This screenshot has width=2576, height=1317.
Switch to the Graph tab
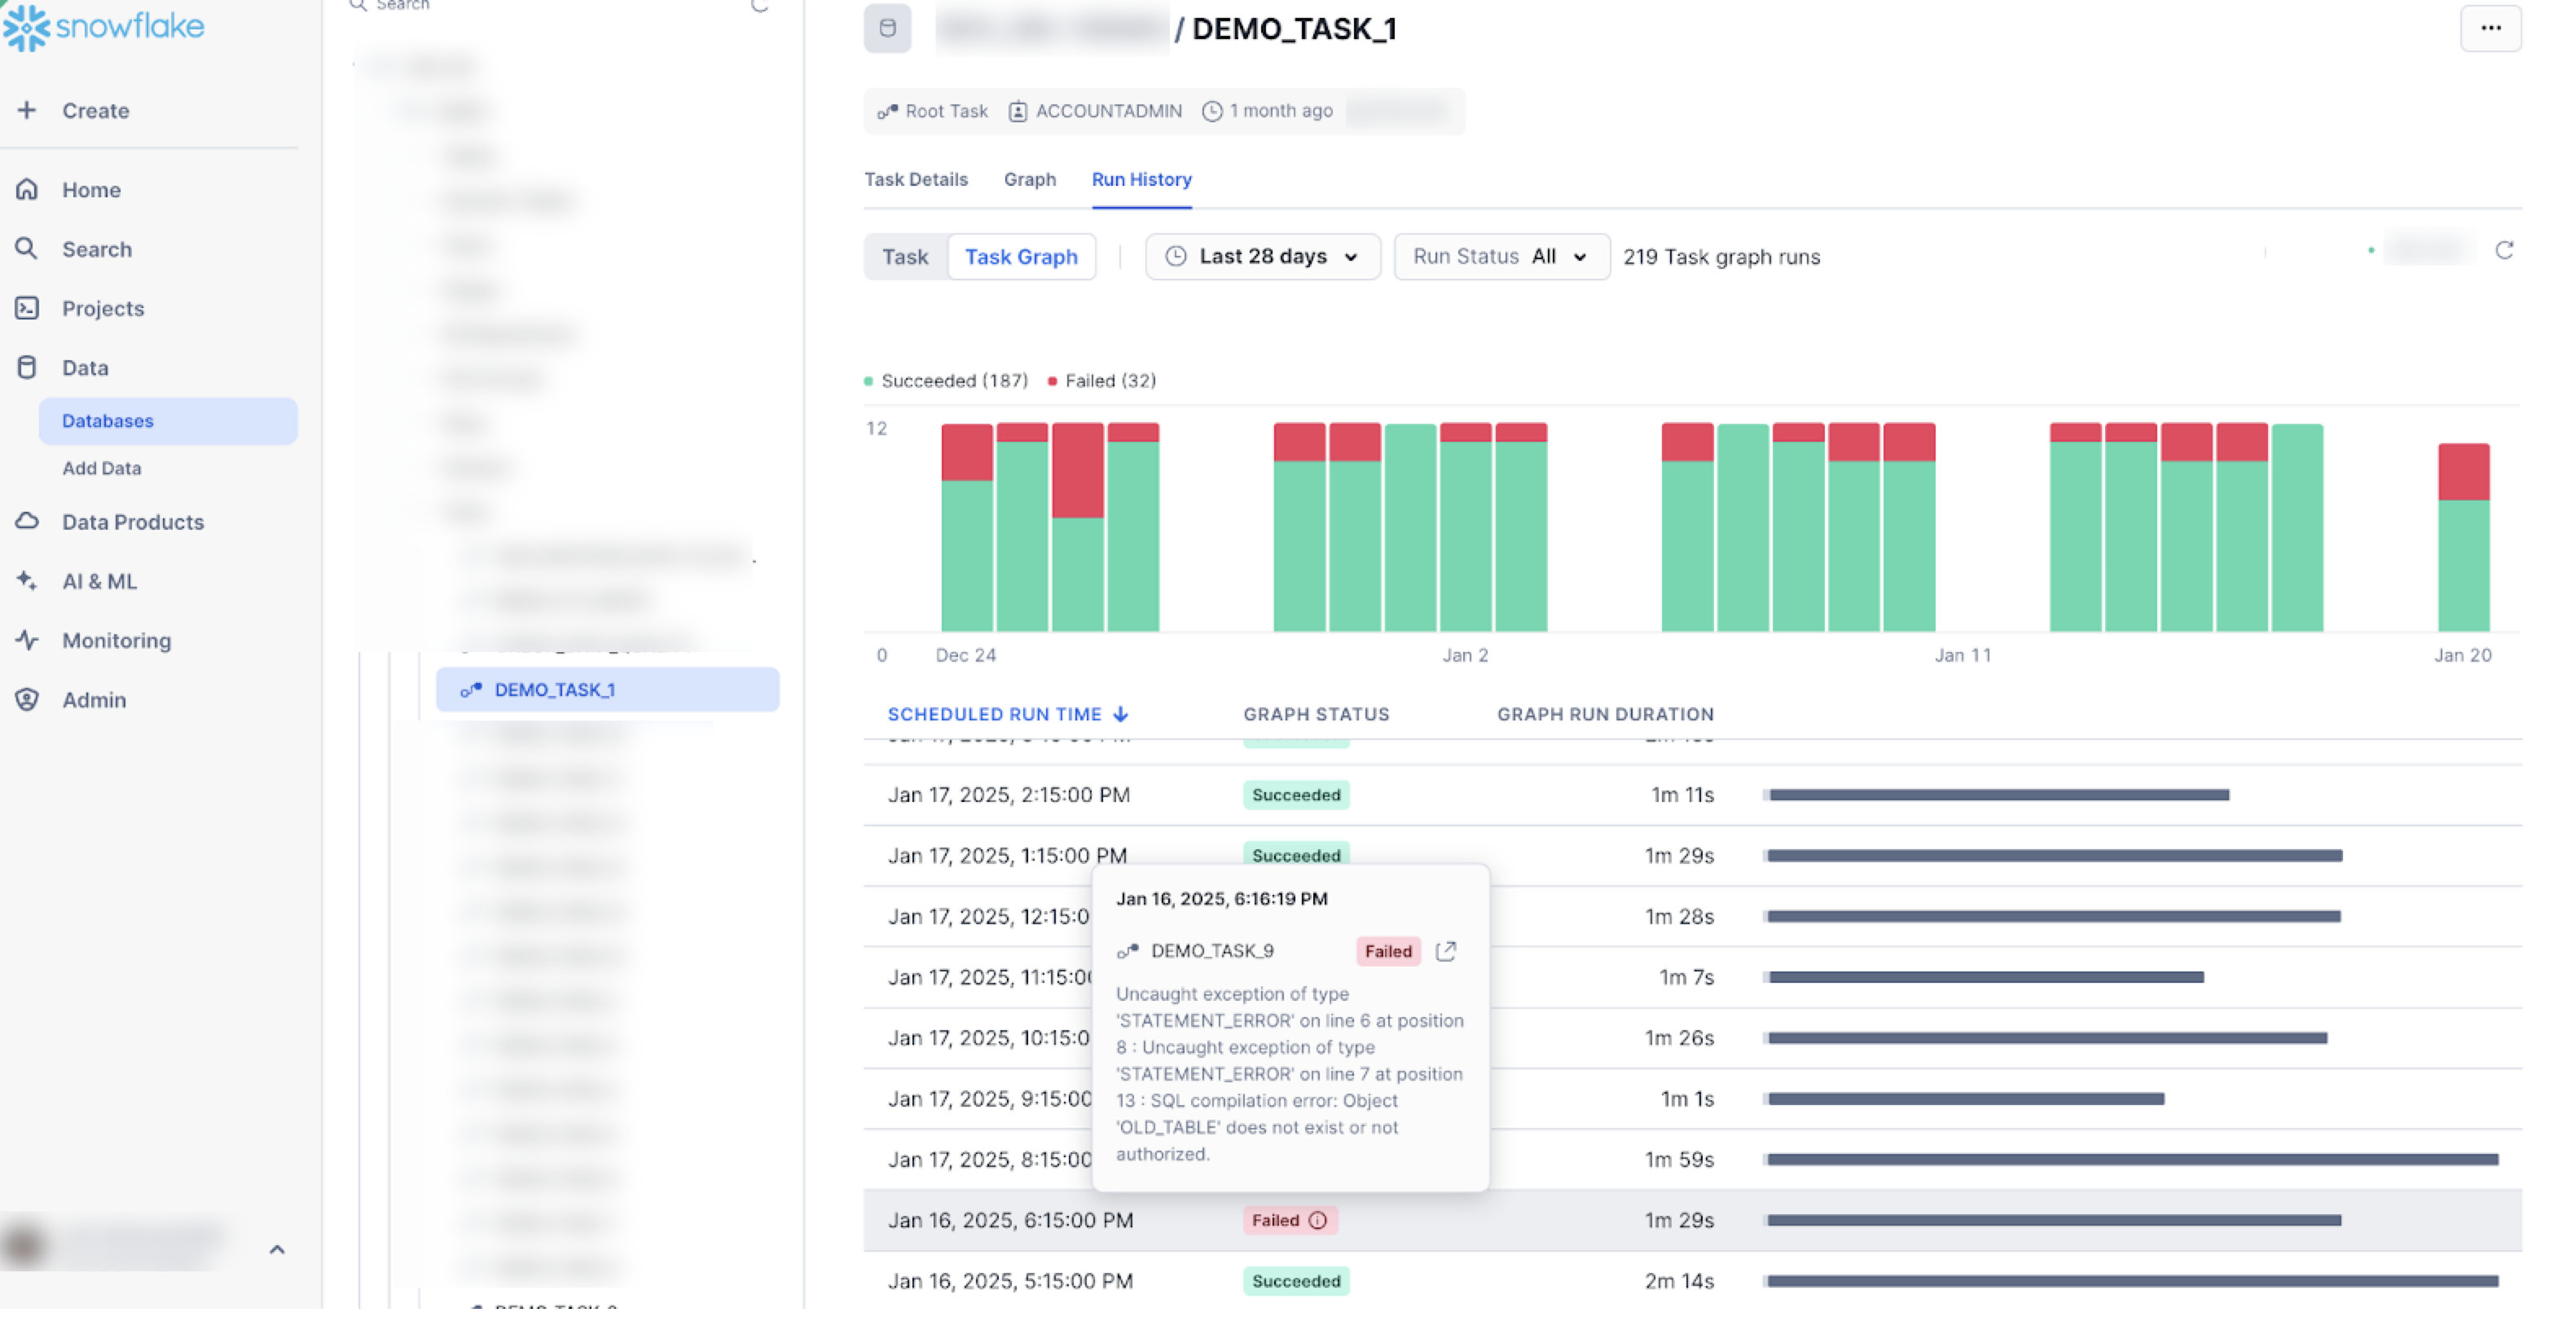1030,179
